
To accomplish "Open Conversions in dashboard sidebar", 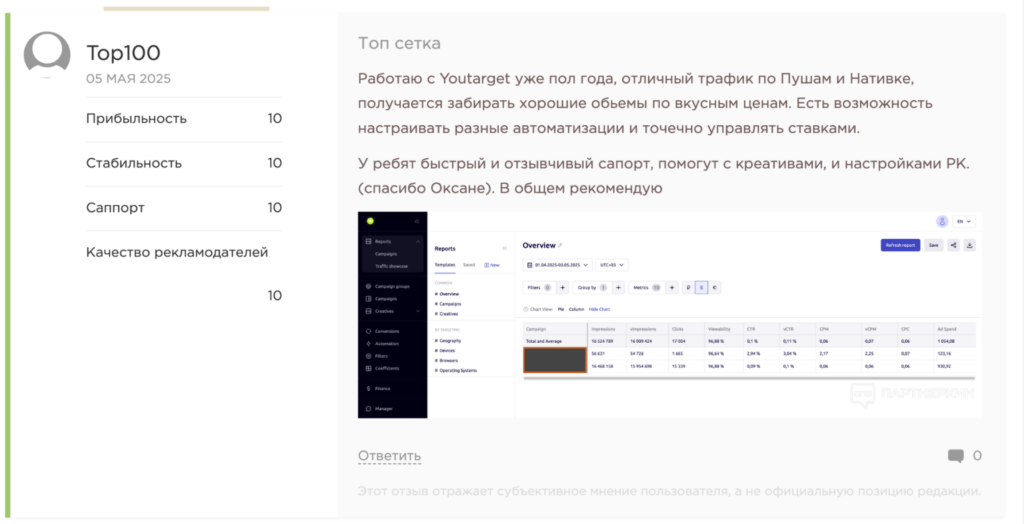I will [383, 331].
